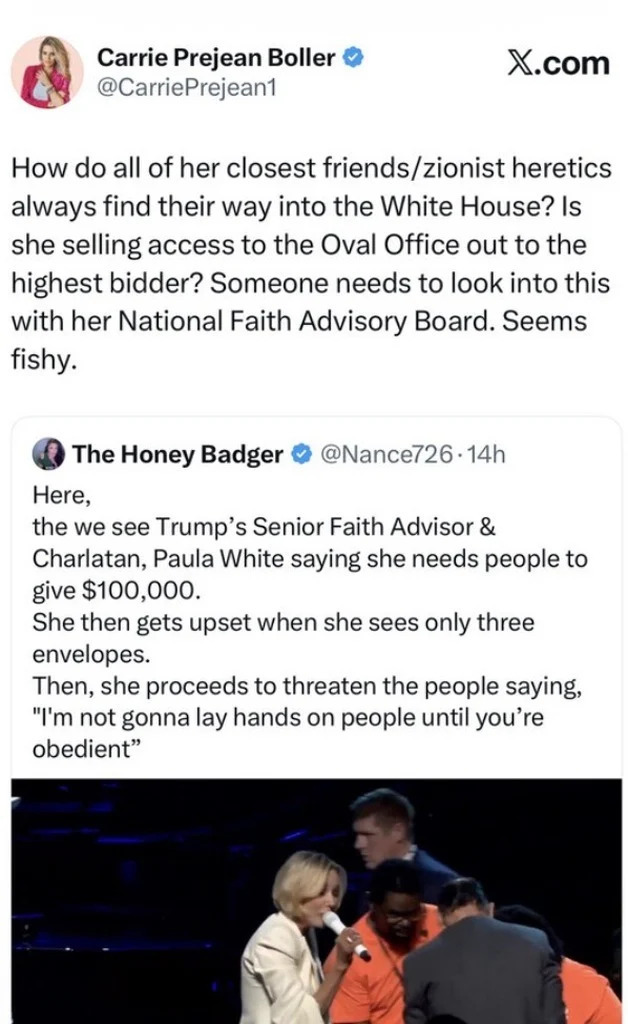Click The Honey Badger account name
Image resolution: width=628 pixels, height=1024 pixels.
(178, 455)
